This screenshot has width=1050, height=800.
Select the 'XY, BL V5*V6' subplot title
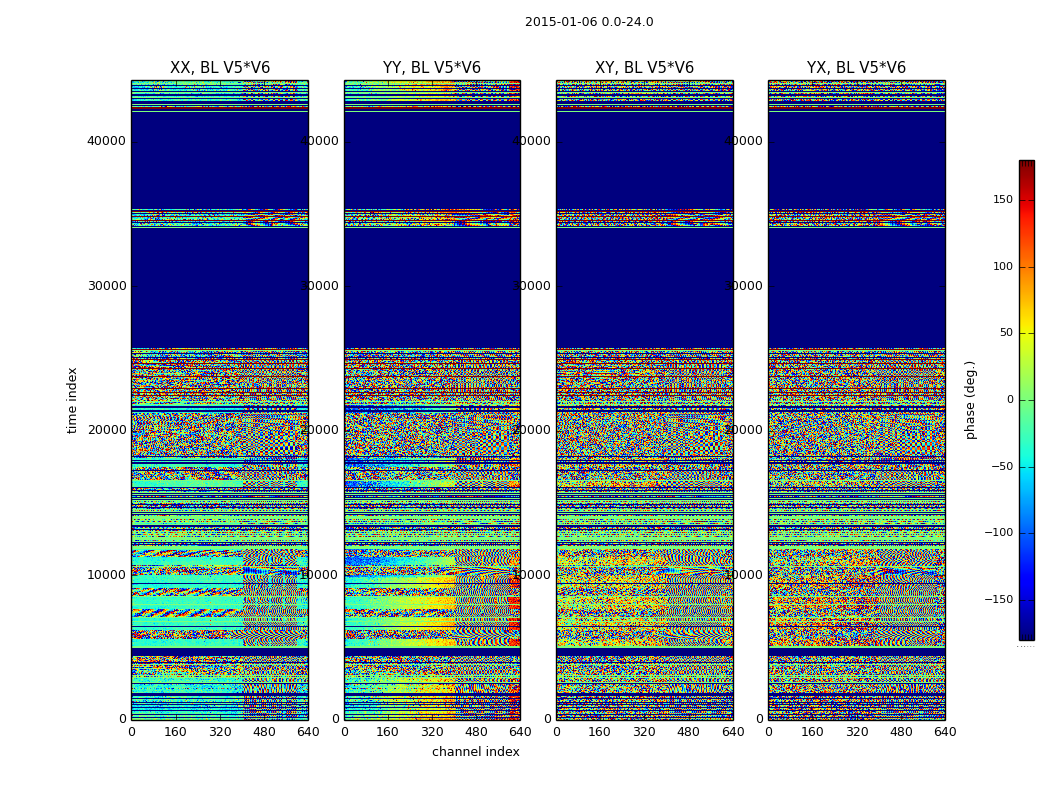coord(644,68)
